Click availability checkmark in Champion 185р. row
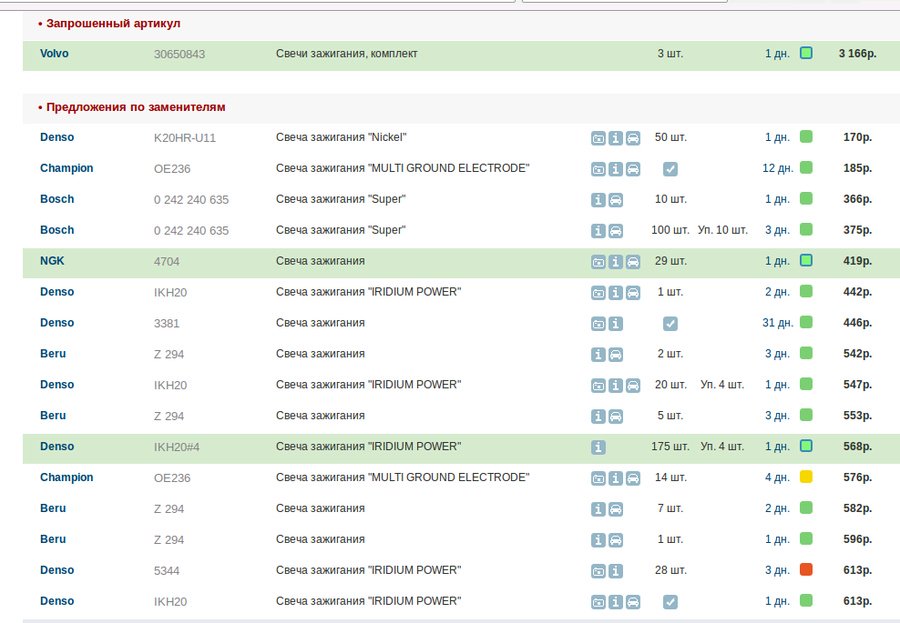 [x=670, y=169]
